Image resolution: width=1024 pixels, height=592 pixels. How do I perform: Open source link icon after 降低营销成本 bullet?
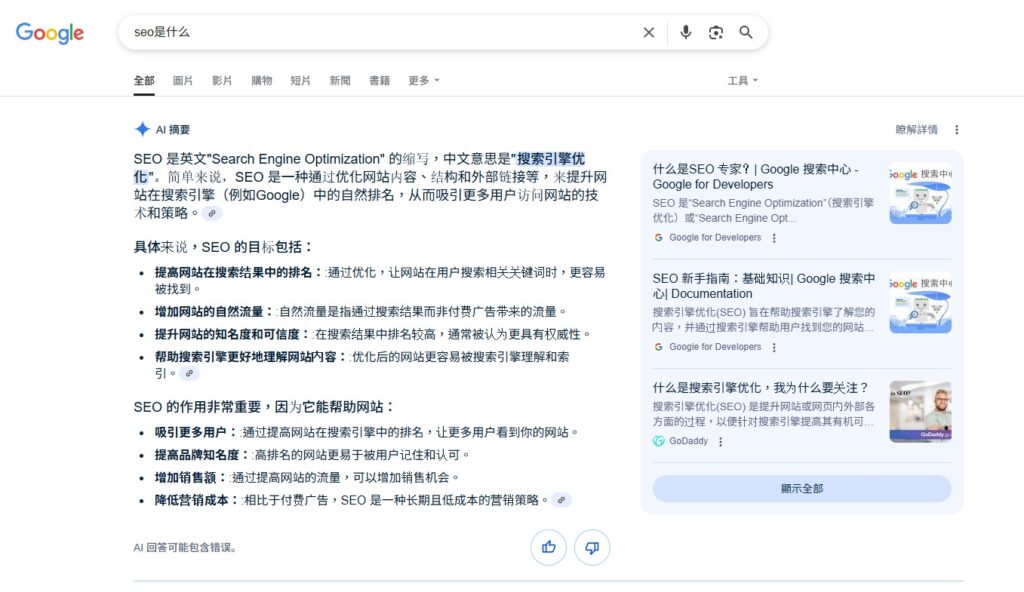(x=561, y=500)
